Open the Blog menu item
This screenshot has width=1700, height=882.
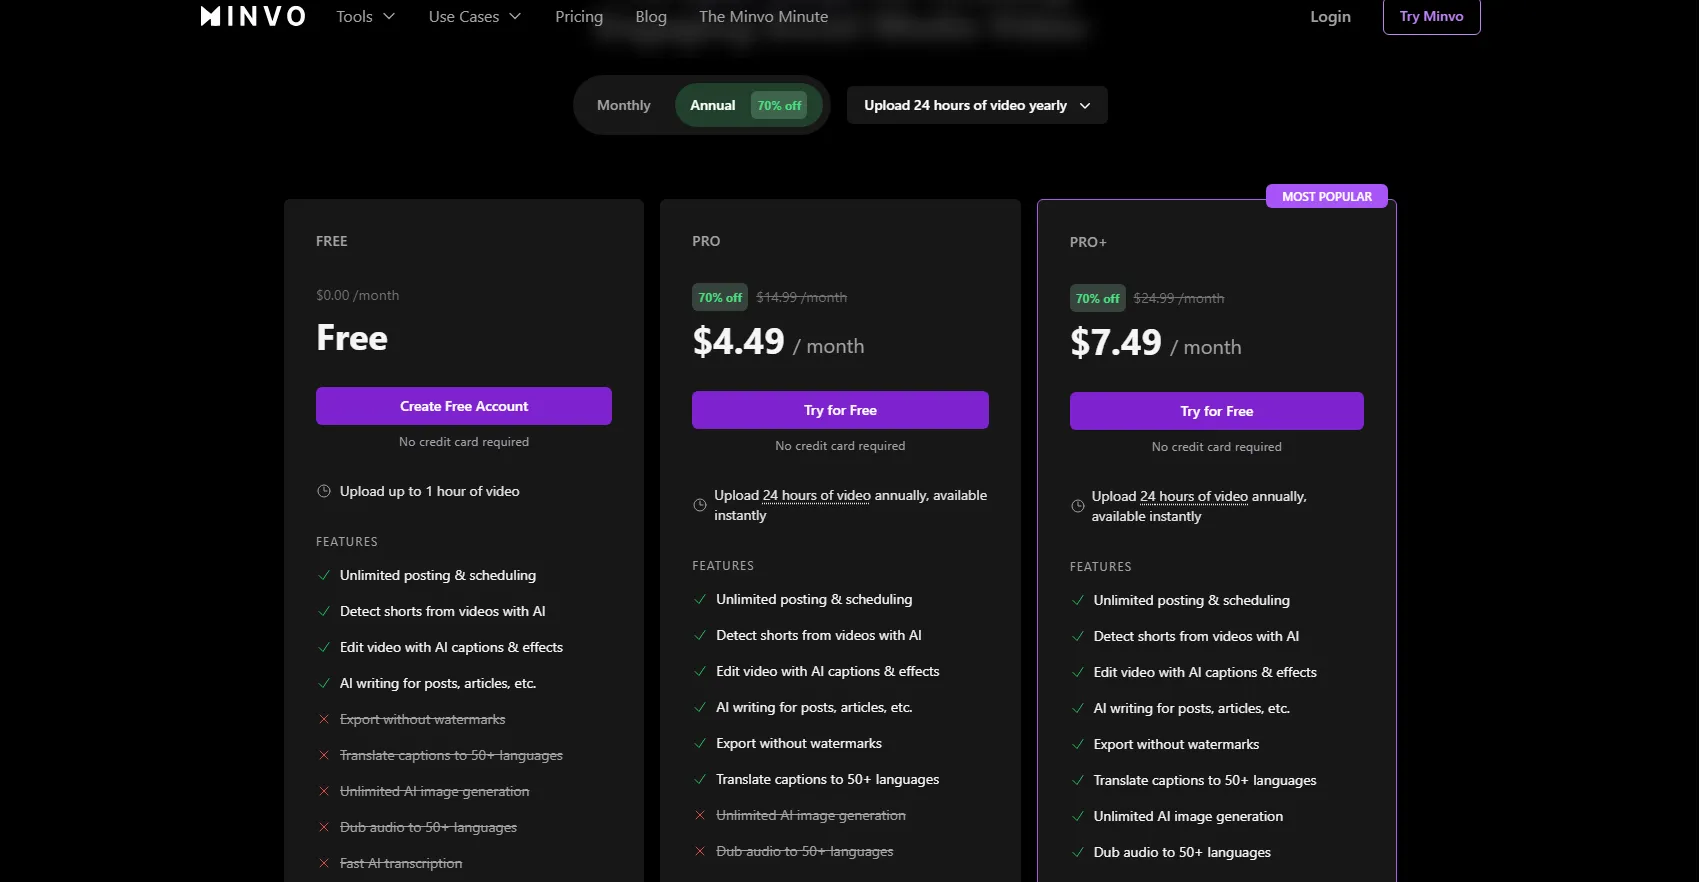point(650,16)
